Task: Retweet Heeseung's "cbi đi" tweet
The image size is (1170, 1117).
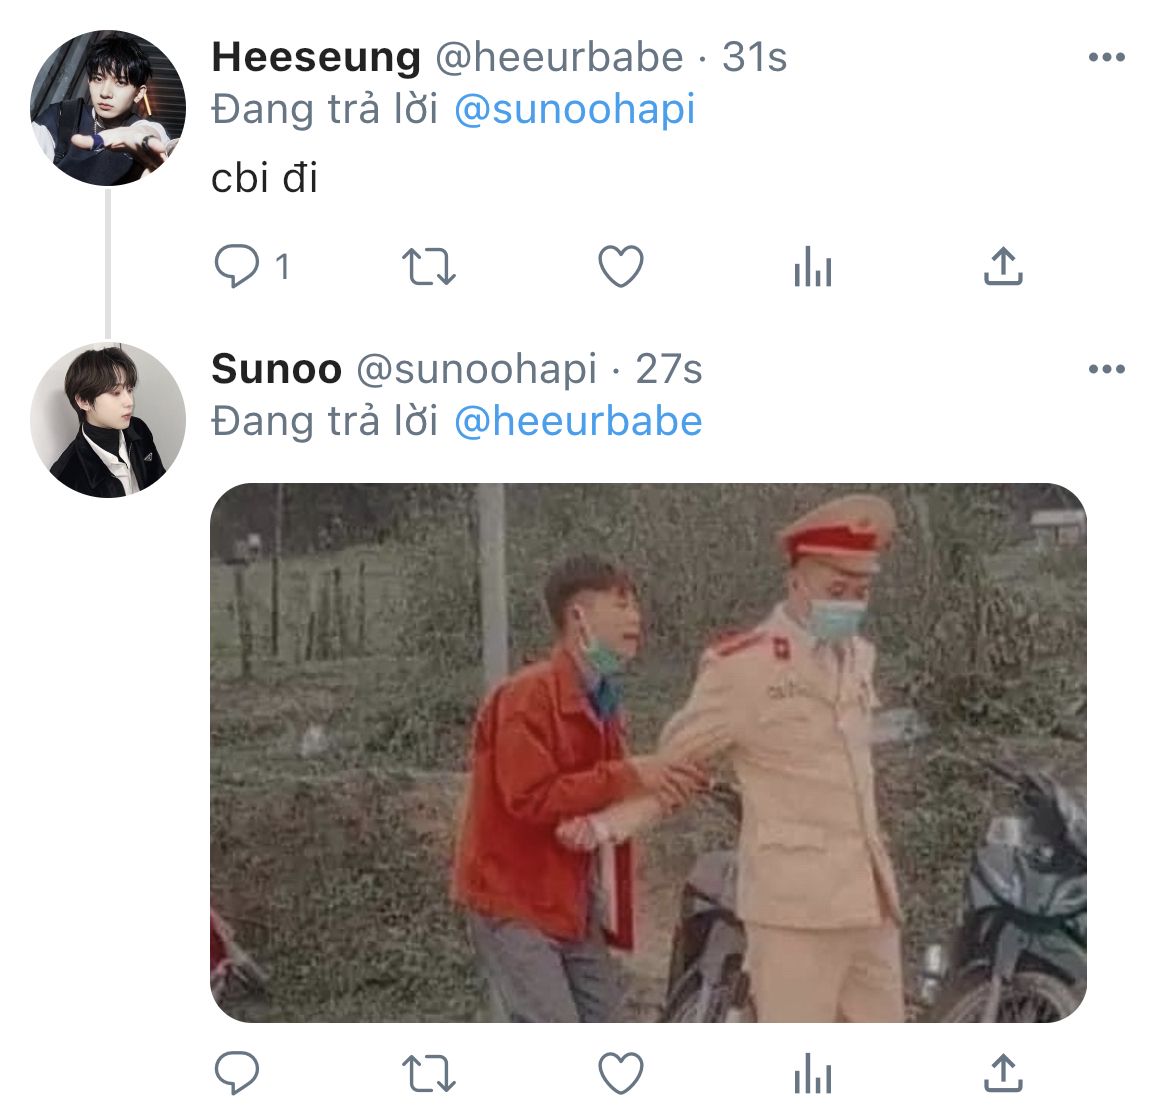Action: click(x=428, y=267)
